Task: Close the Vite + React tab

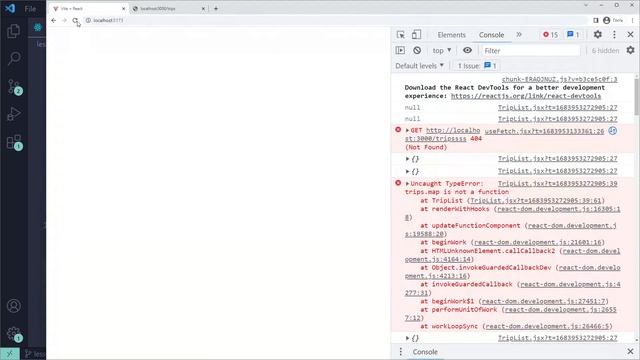Action: click(123, 9)
